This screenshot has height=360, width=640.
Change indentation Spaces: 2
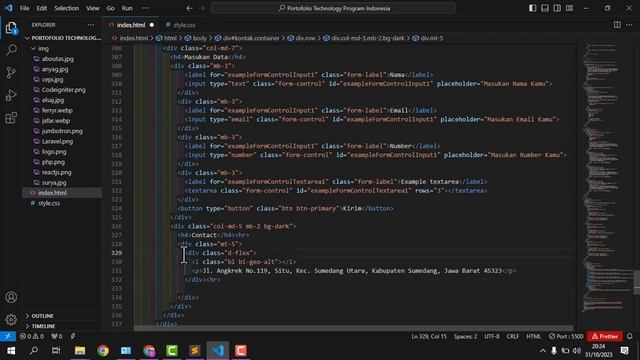coord(465,336)
